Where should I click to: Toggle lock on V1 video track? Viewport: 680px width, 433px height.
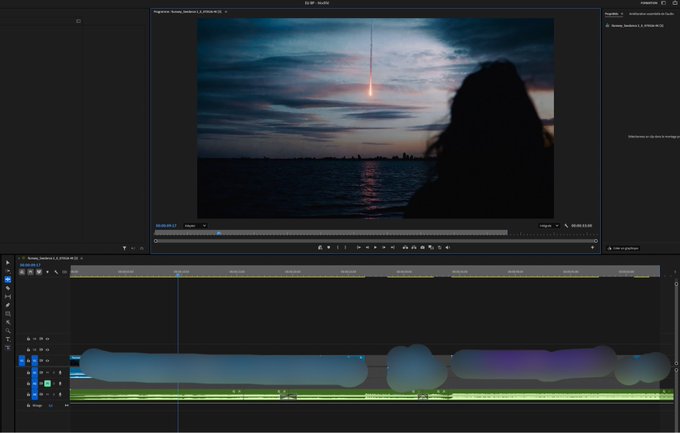point(28,361)
